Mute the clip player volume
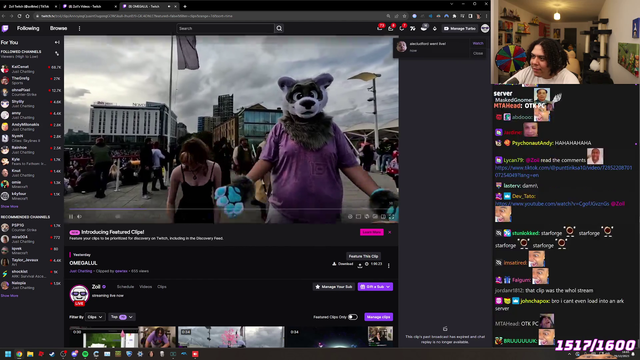Viewport: 640px width, 360px height. coord(80,217)
